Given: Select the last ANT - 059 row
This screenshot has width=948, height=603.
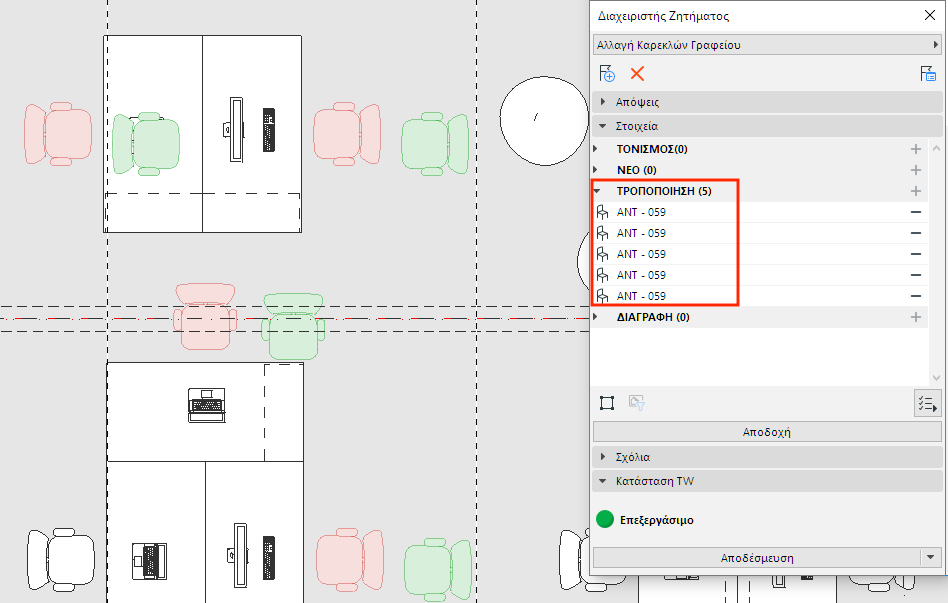Looking at the screenshot, I should [x=759, y=296].
